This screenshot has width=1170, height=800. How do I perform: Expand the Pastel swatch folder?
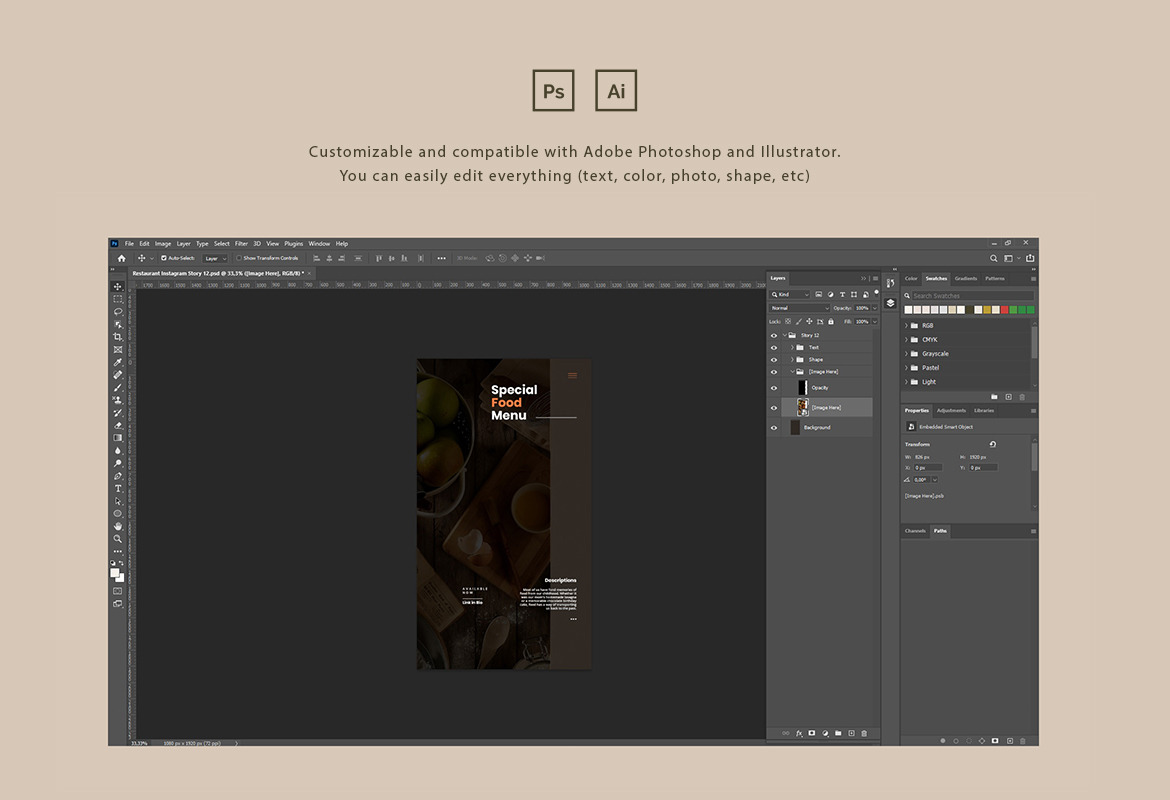[x=907, y=368]
